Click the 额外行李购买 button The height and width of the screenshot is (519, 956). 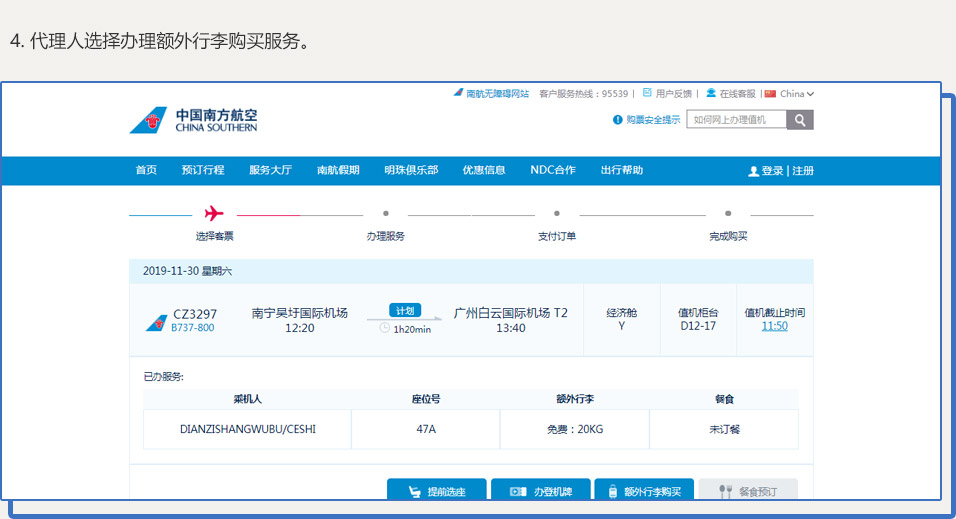[x=644, y=491]
